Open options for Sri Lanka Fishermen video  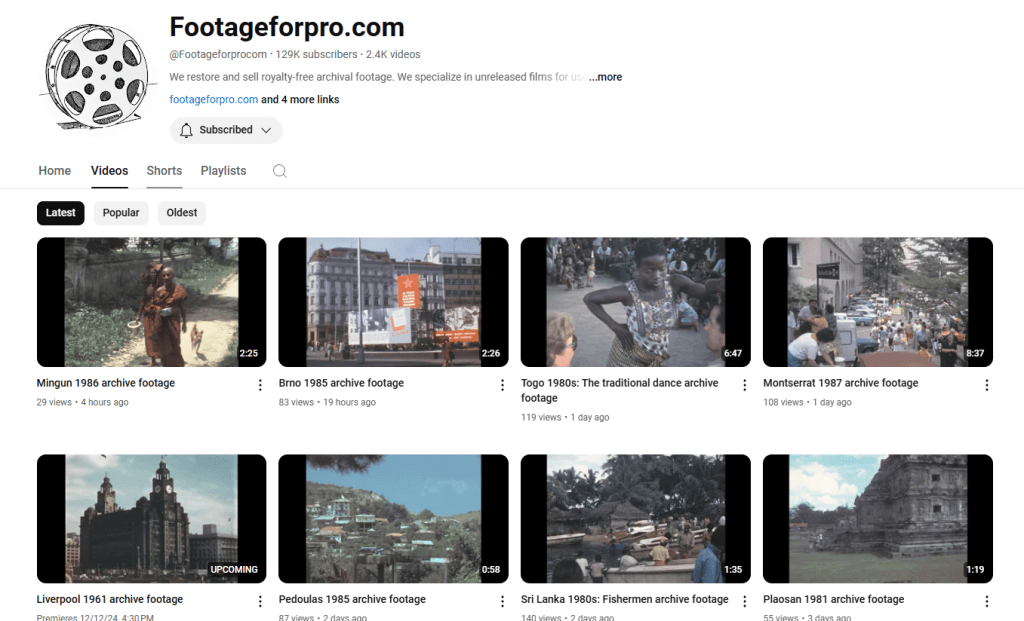[x=744, y=601]
